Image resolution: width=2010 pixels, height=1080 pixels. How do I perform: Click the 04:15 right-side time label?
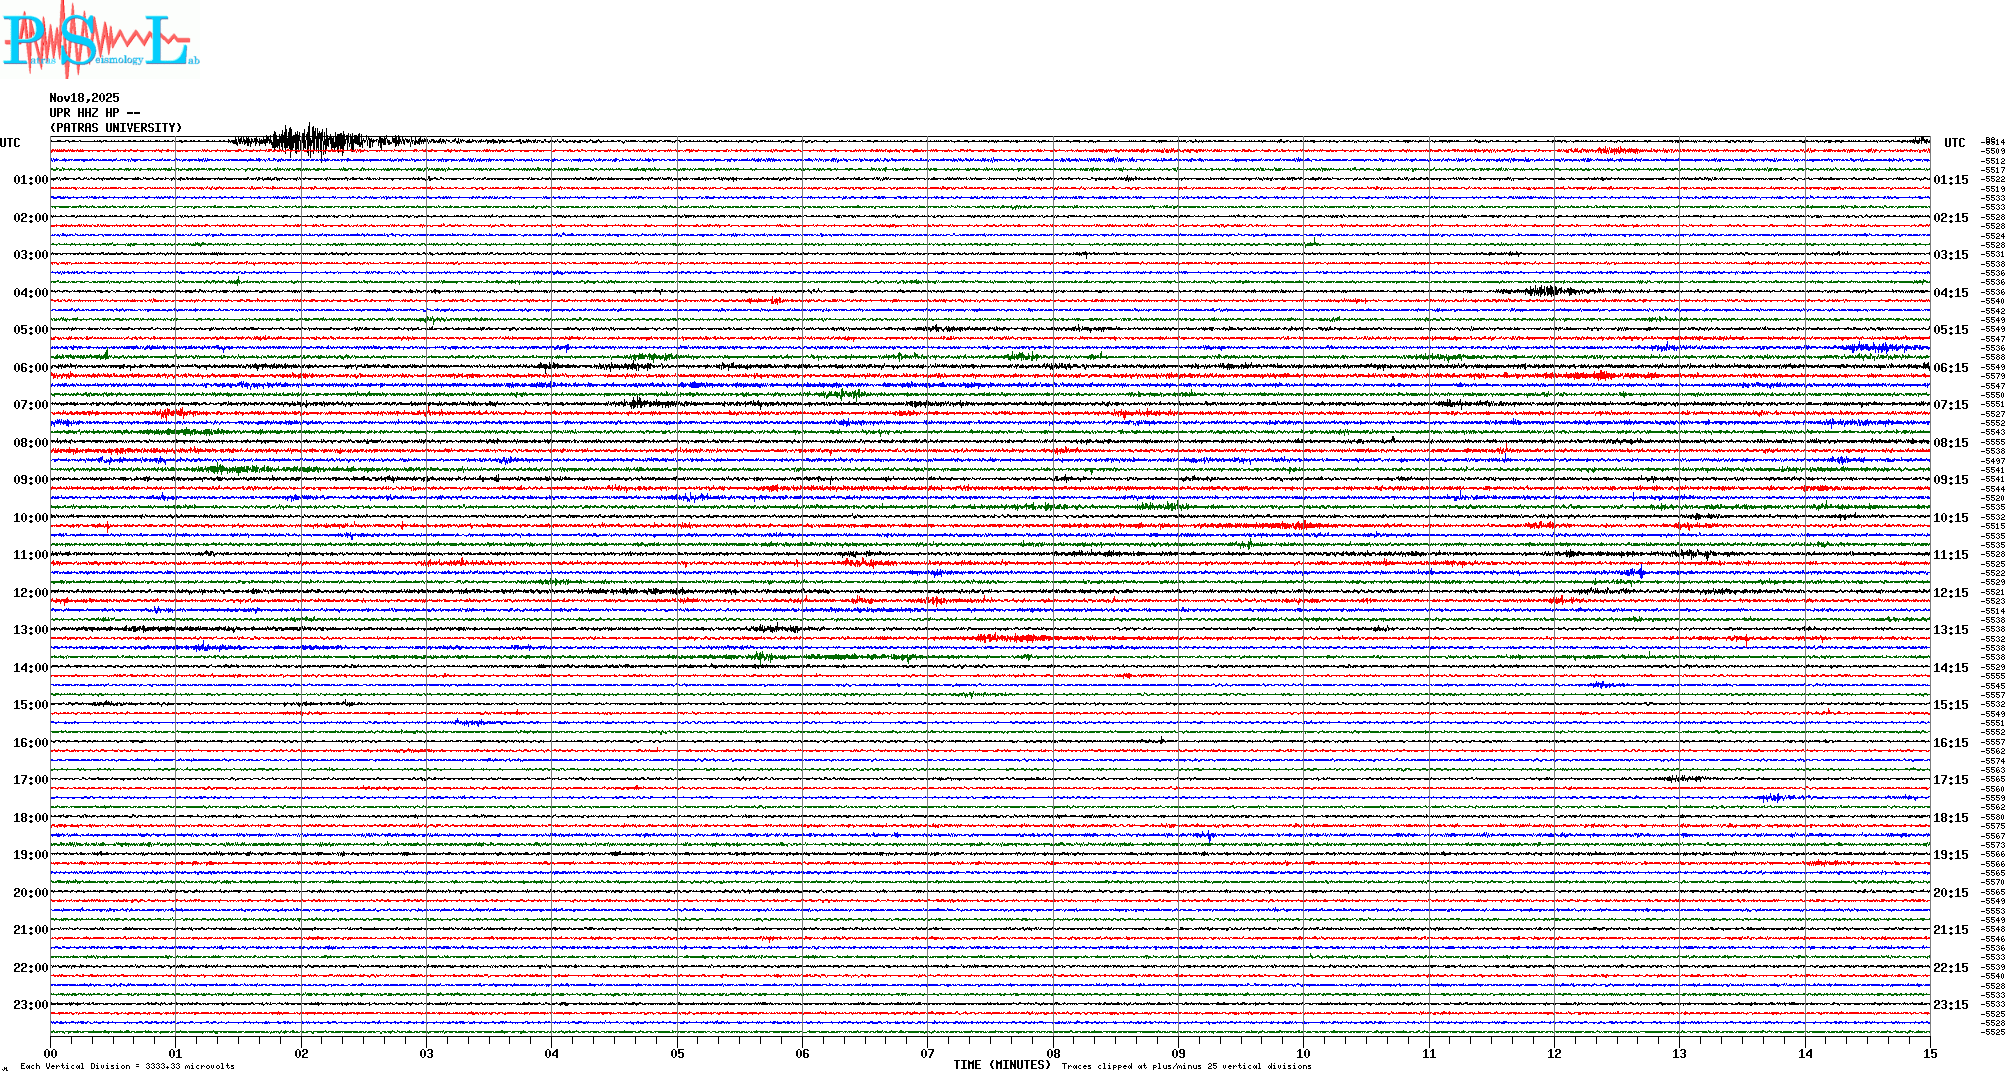pos(1950,293)
